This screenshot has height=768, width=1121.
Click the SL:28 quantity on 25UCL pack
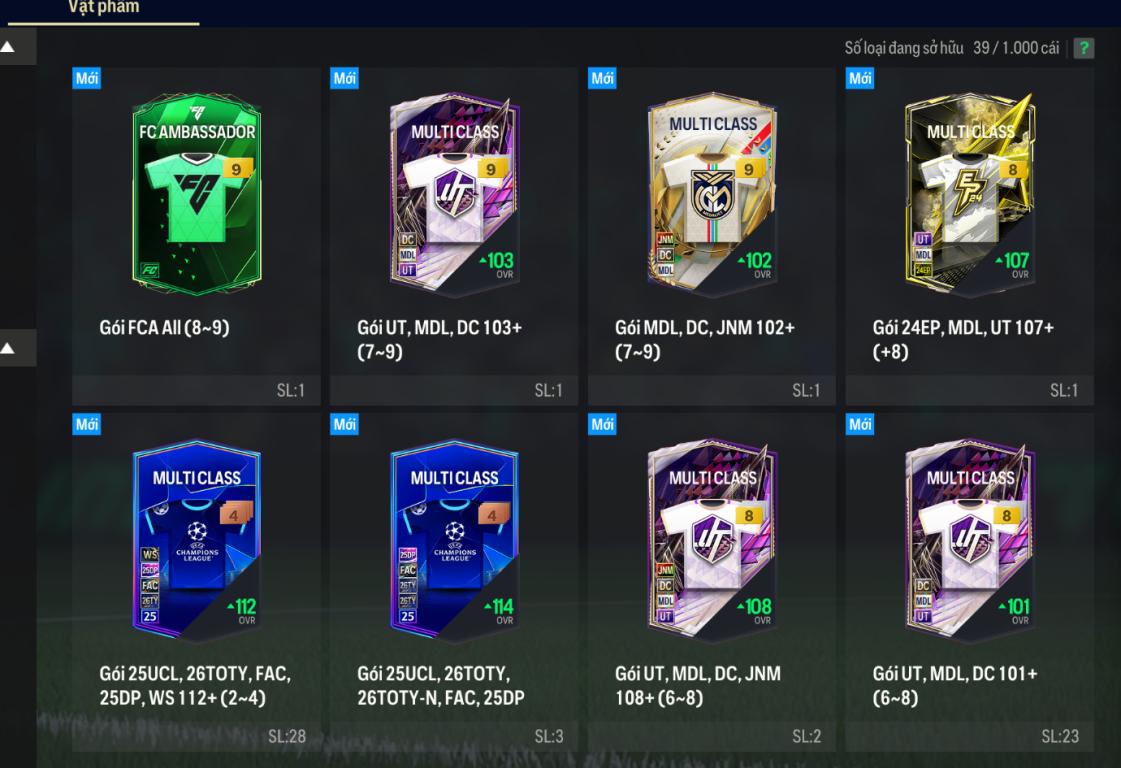coord(287,737)
